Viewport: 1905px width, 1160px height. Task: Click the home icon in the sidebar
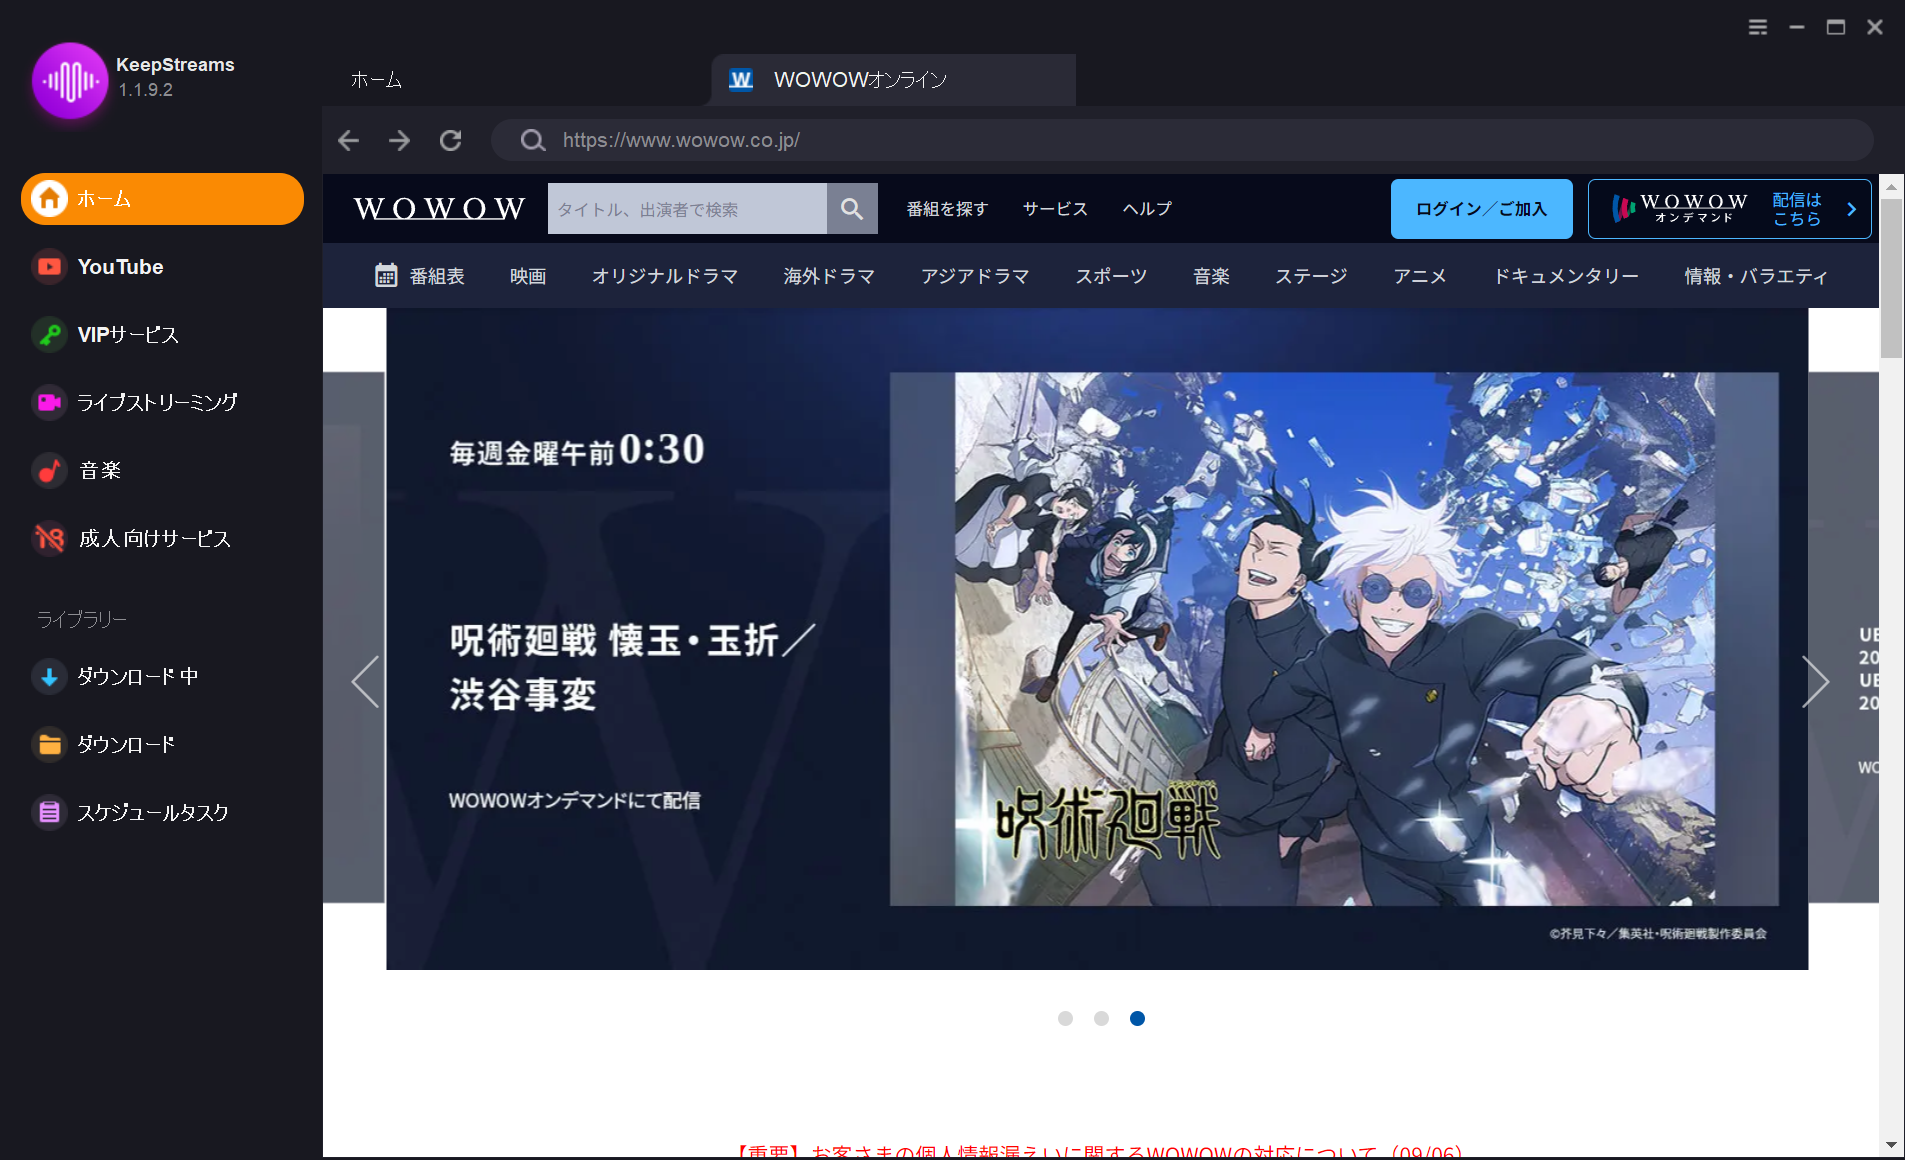[49, 198]
